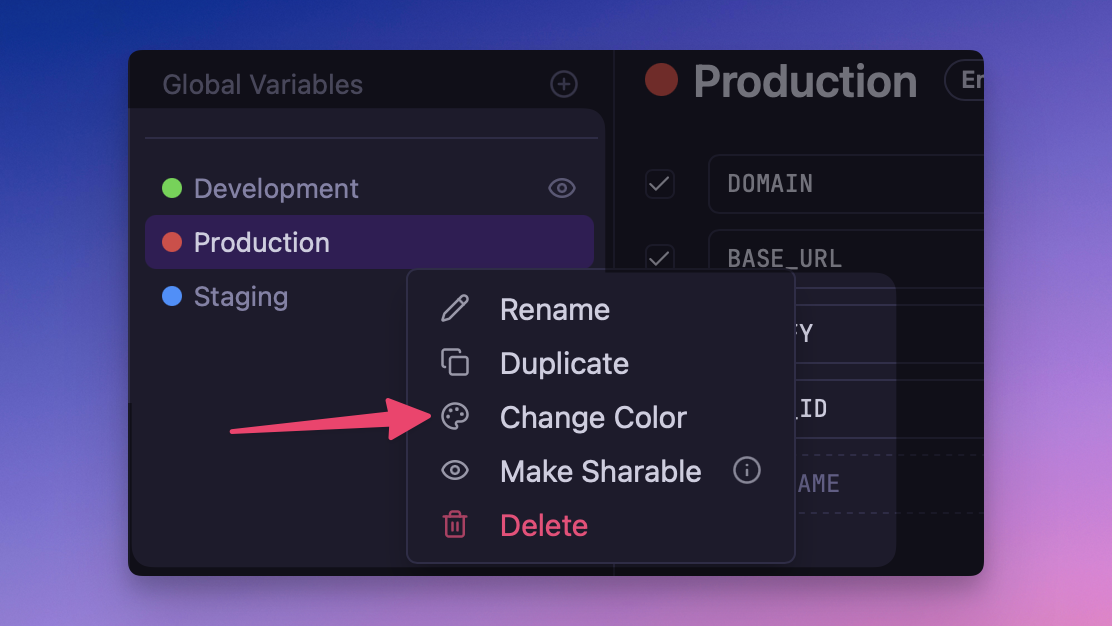Click the plus icon beside Global Variables
The height and width of the screenshot is (626, 1112).
coord(564,85)
